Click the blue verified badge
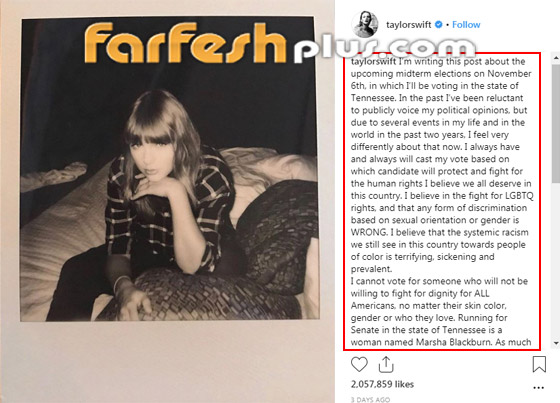The image size is (560, 403). click(439, 25)
